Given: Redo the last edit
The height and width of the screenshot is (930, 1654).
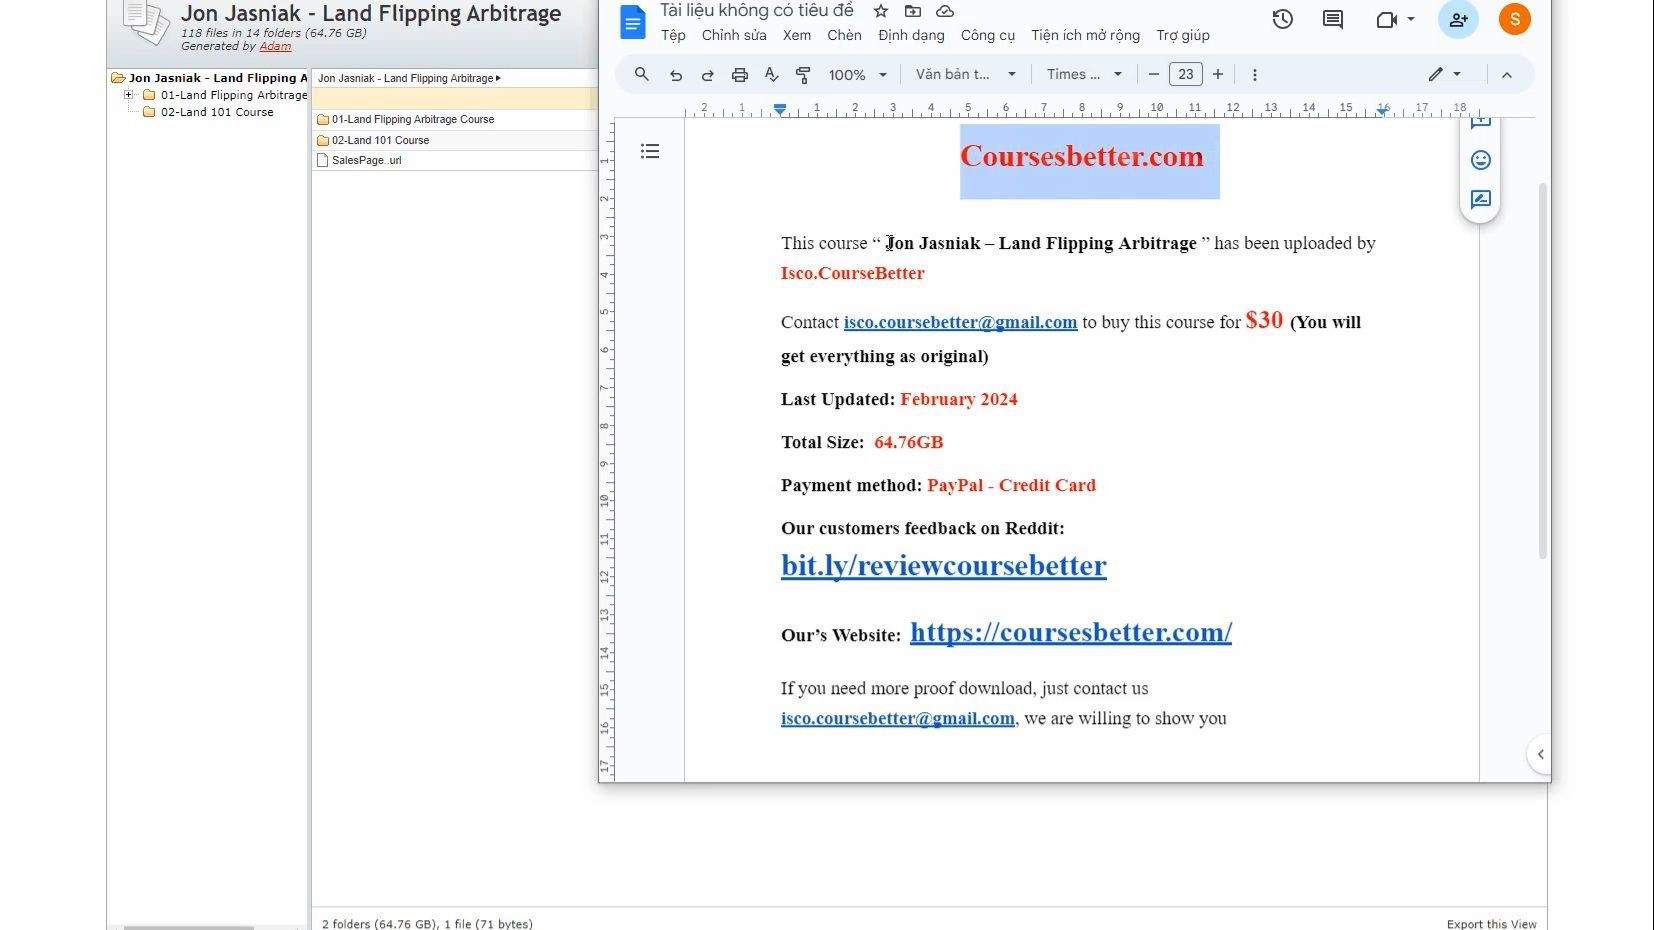Looking at the screenshot, I should click(x=708, y=75).
